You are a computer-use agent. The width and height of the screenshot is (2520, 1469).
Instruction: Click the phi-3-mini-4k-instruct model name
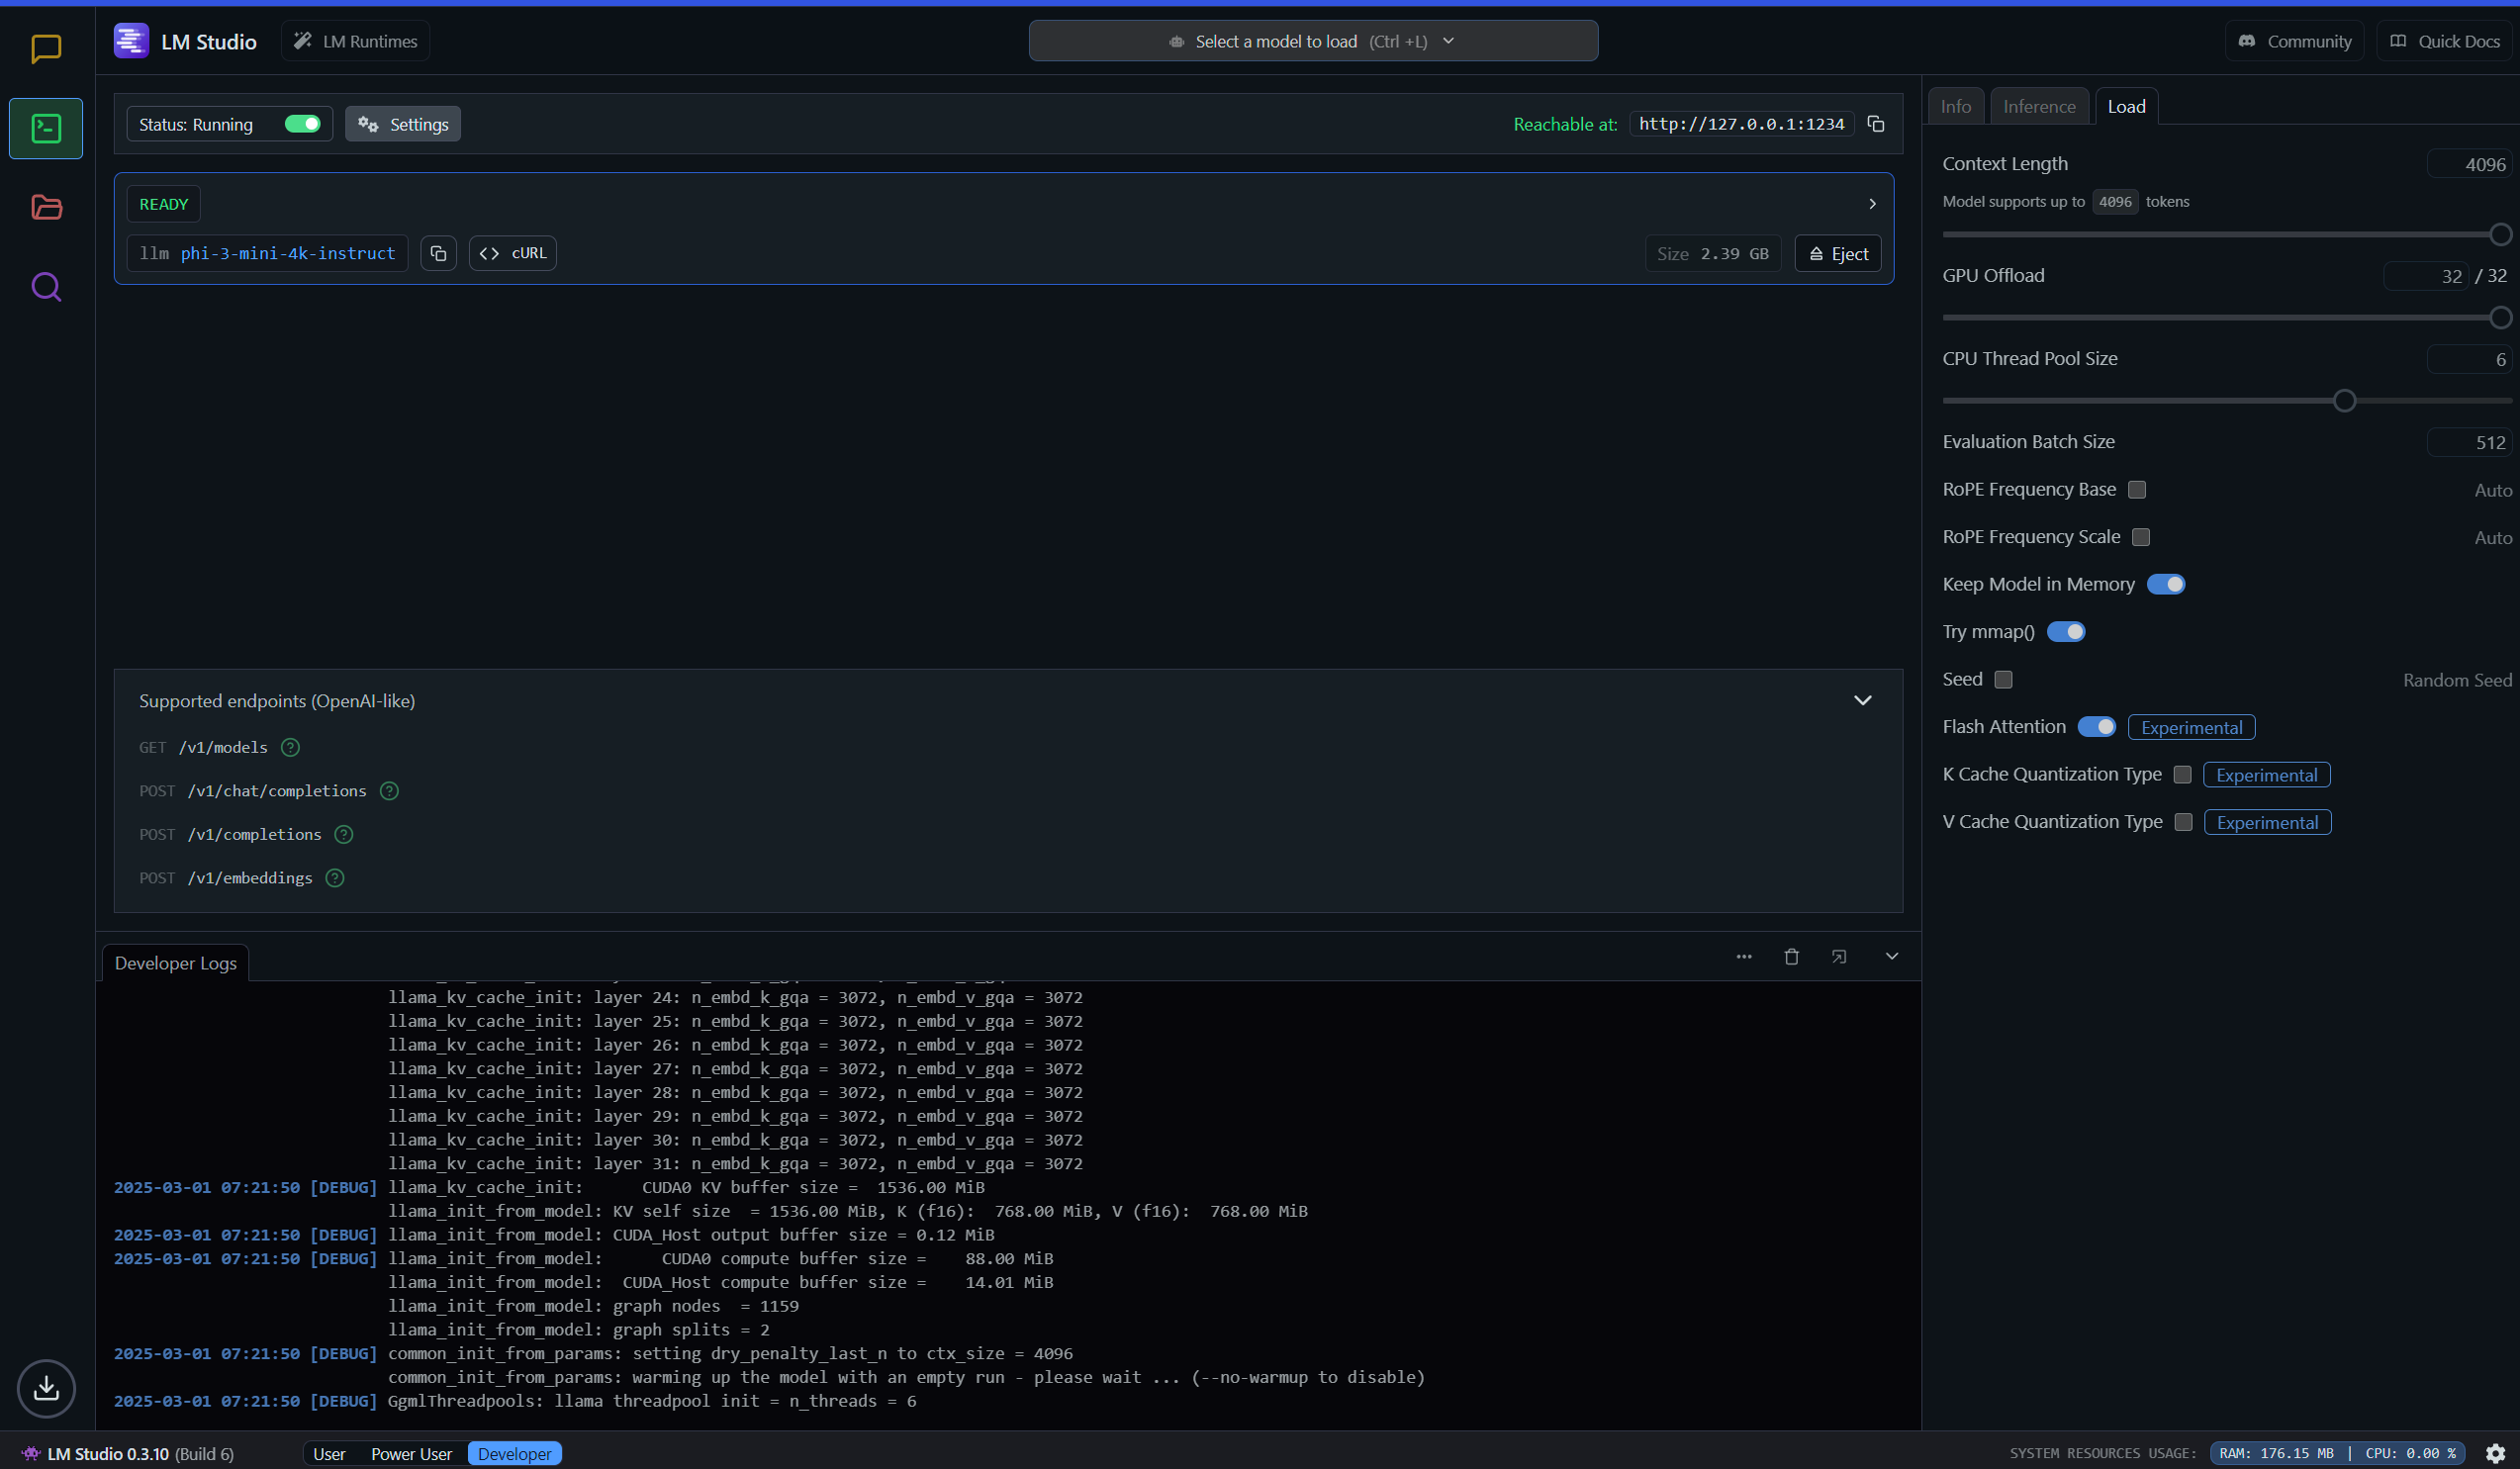click(x=288, y=253)
